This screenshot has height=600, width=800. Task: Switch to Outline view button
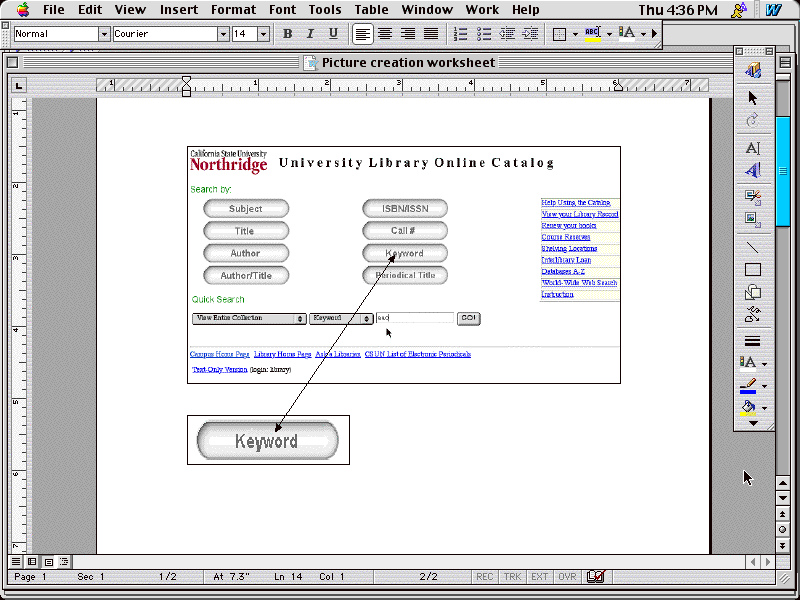pyautogui.click(x=64, y=562)
